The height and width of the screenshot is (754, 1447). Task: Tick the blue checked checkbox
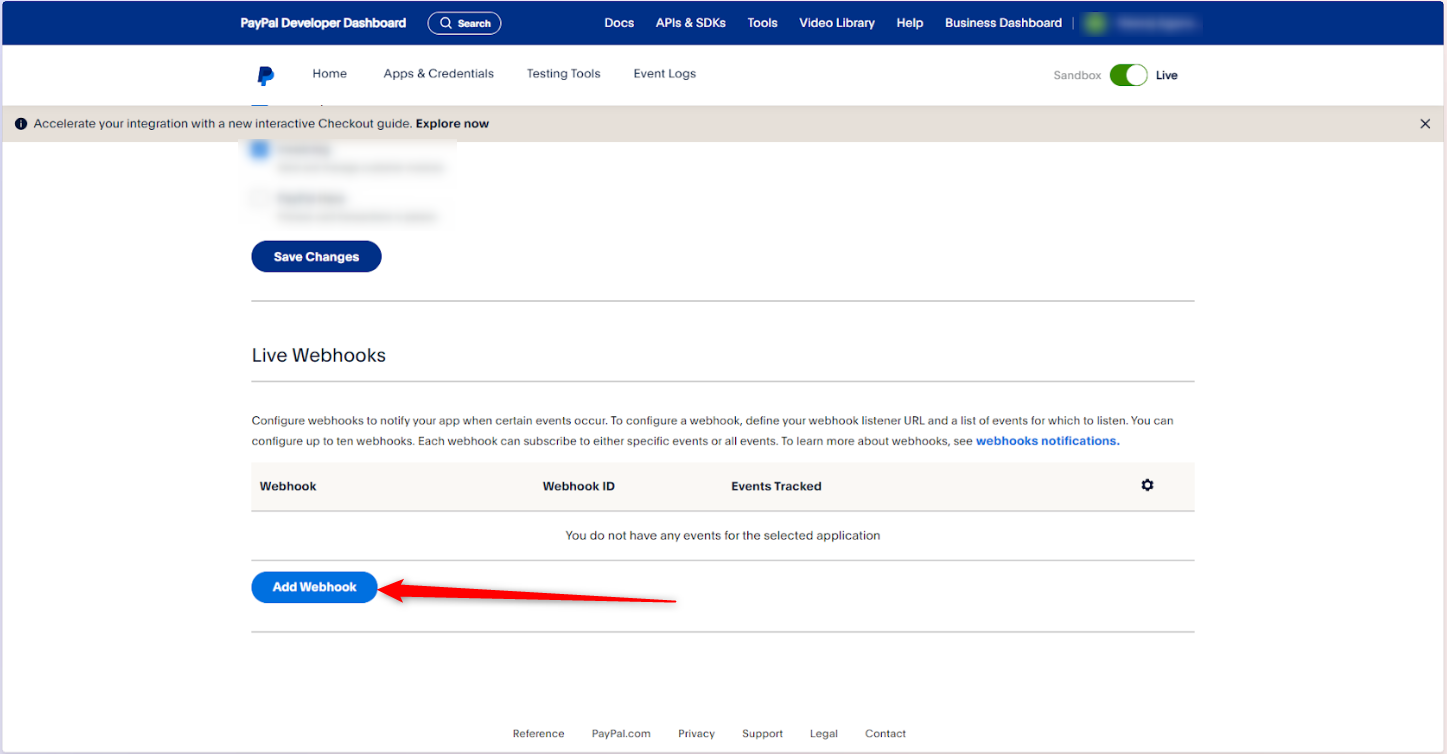pos(260,150)
